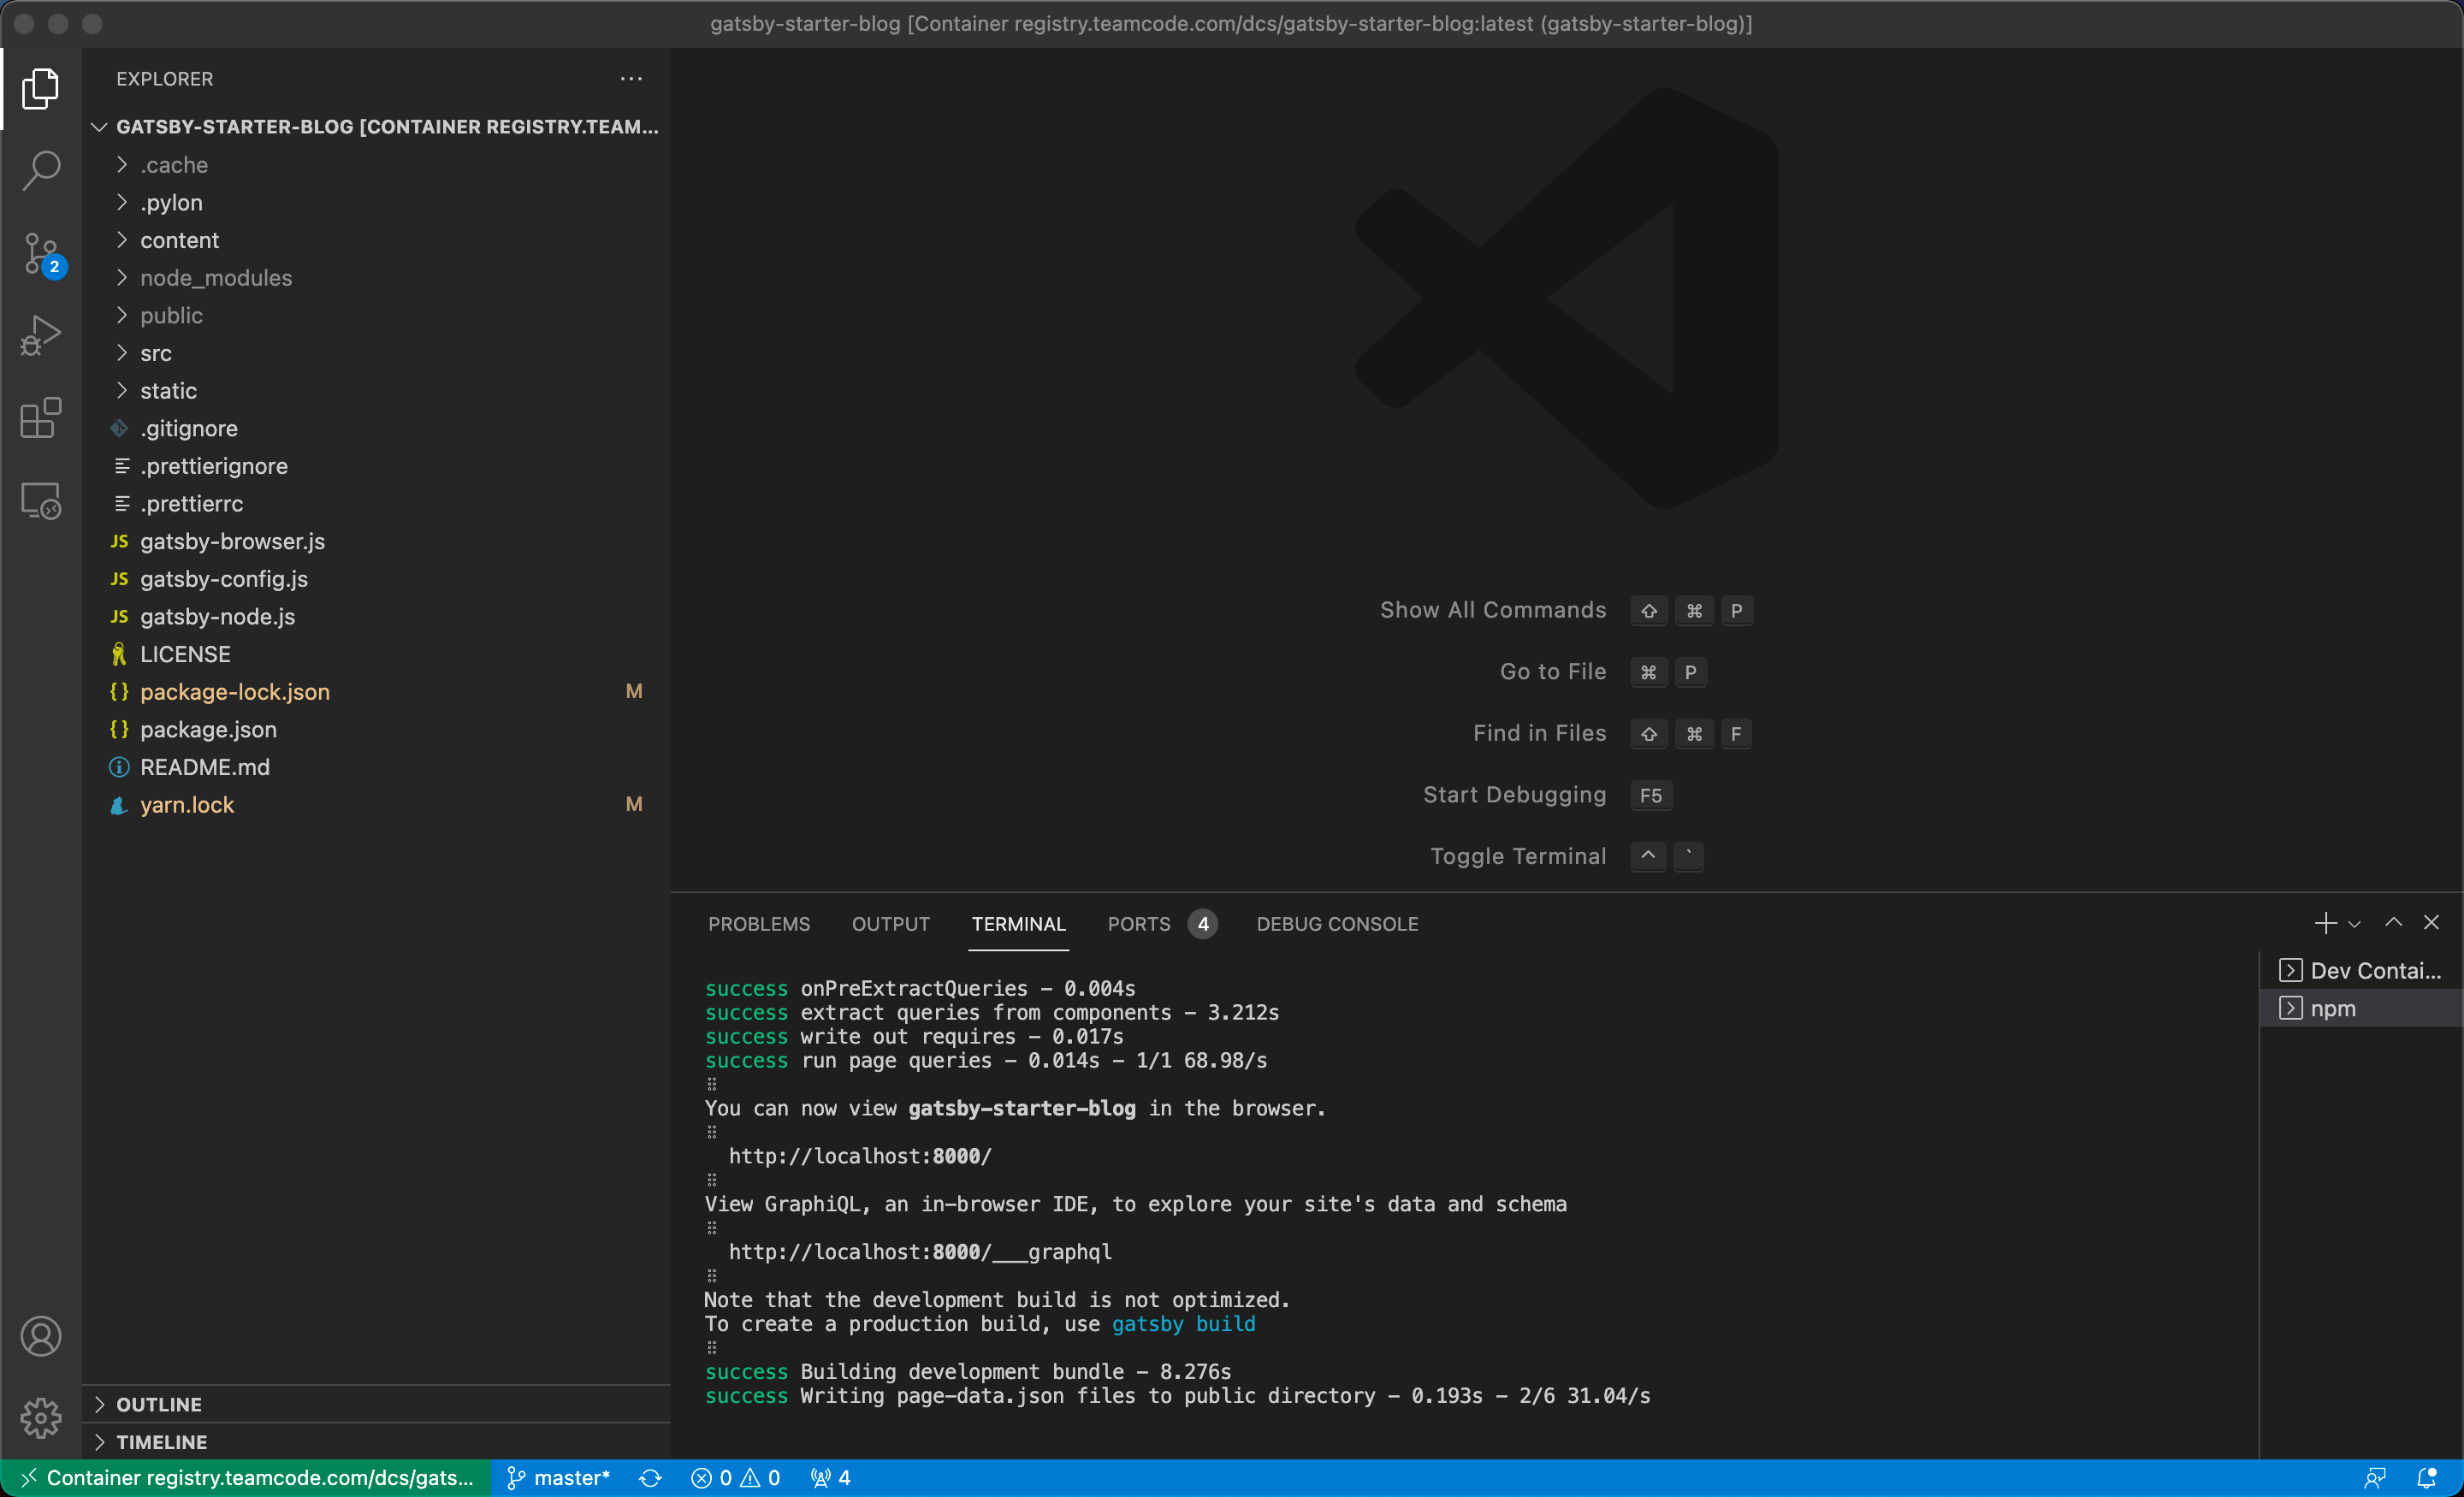Open the DEBUG CONSOLE tab
The height and width of the screenshot is (1497, 2464).
click(x=1337, y=924)
